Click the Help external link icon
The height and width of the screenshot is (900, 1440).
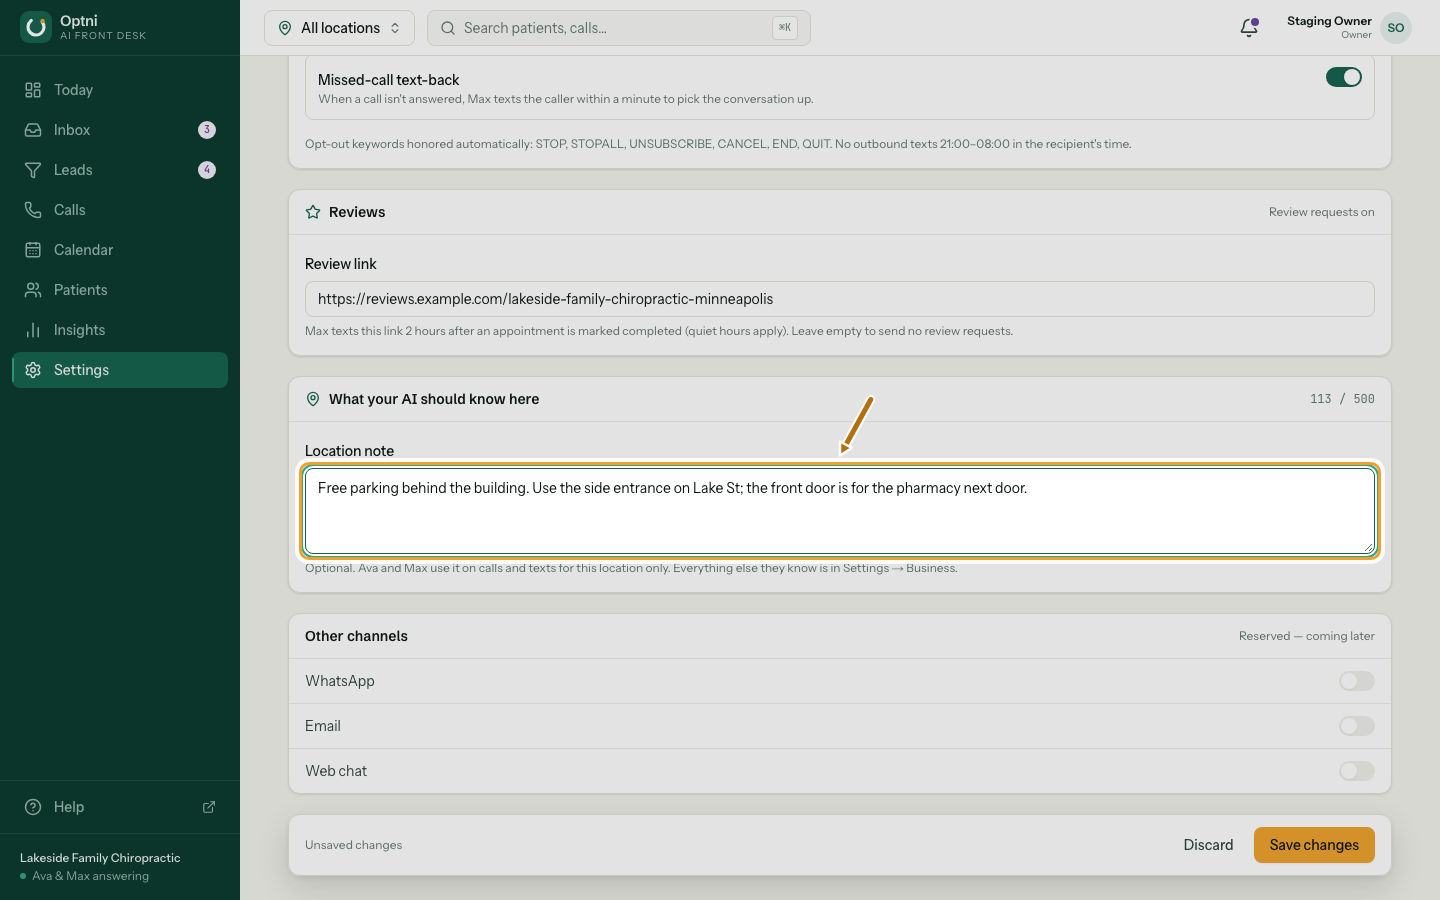tap(209, 807)
